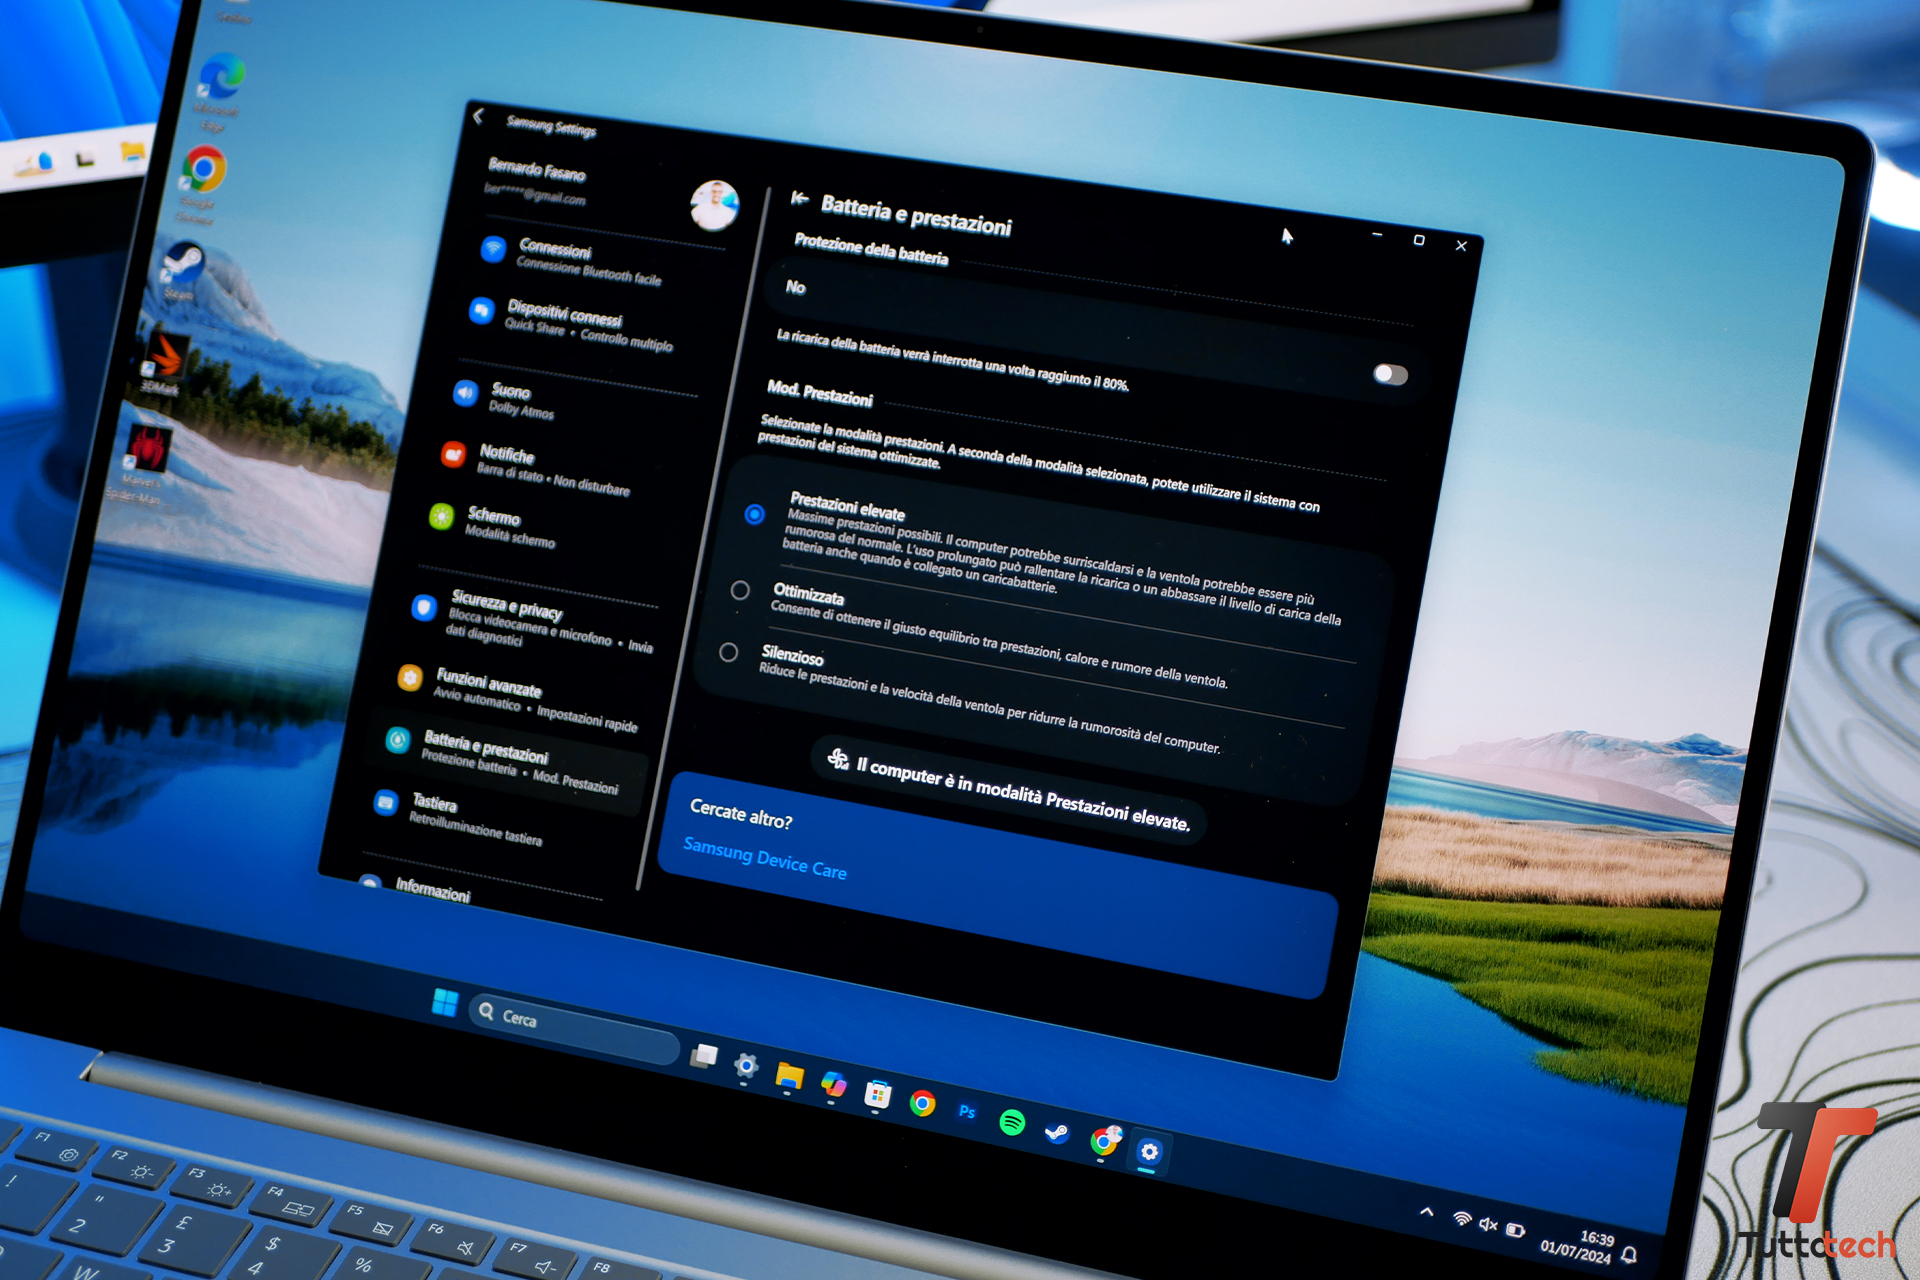
Task: Expand the system tray hidden icons chevron
Action: point(1427,1211)
